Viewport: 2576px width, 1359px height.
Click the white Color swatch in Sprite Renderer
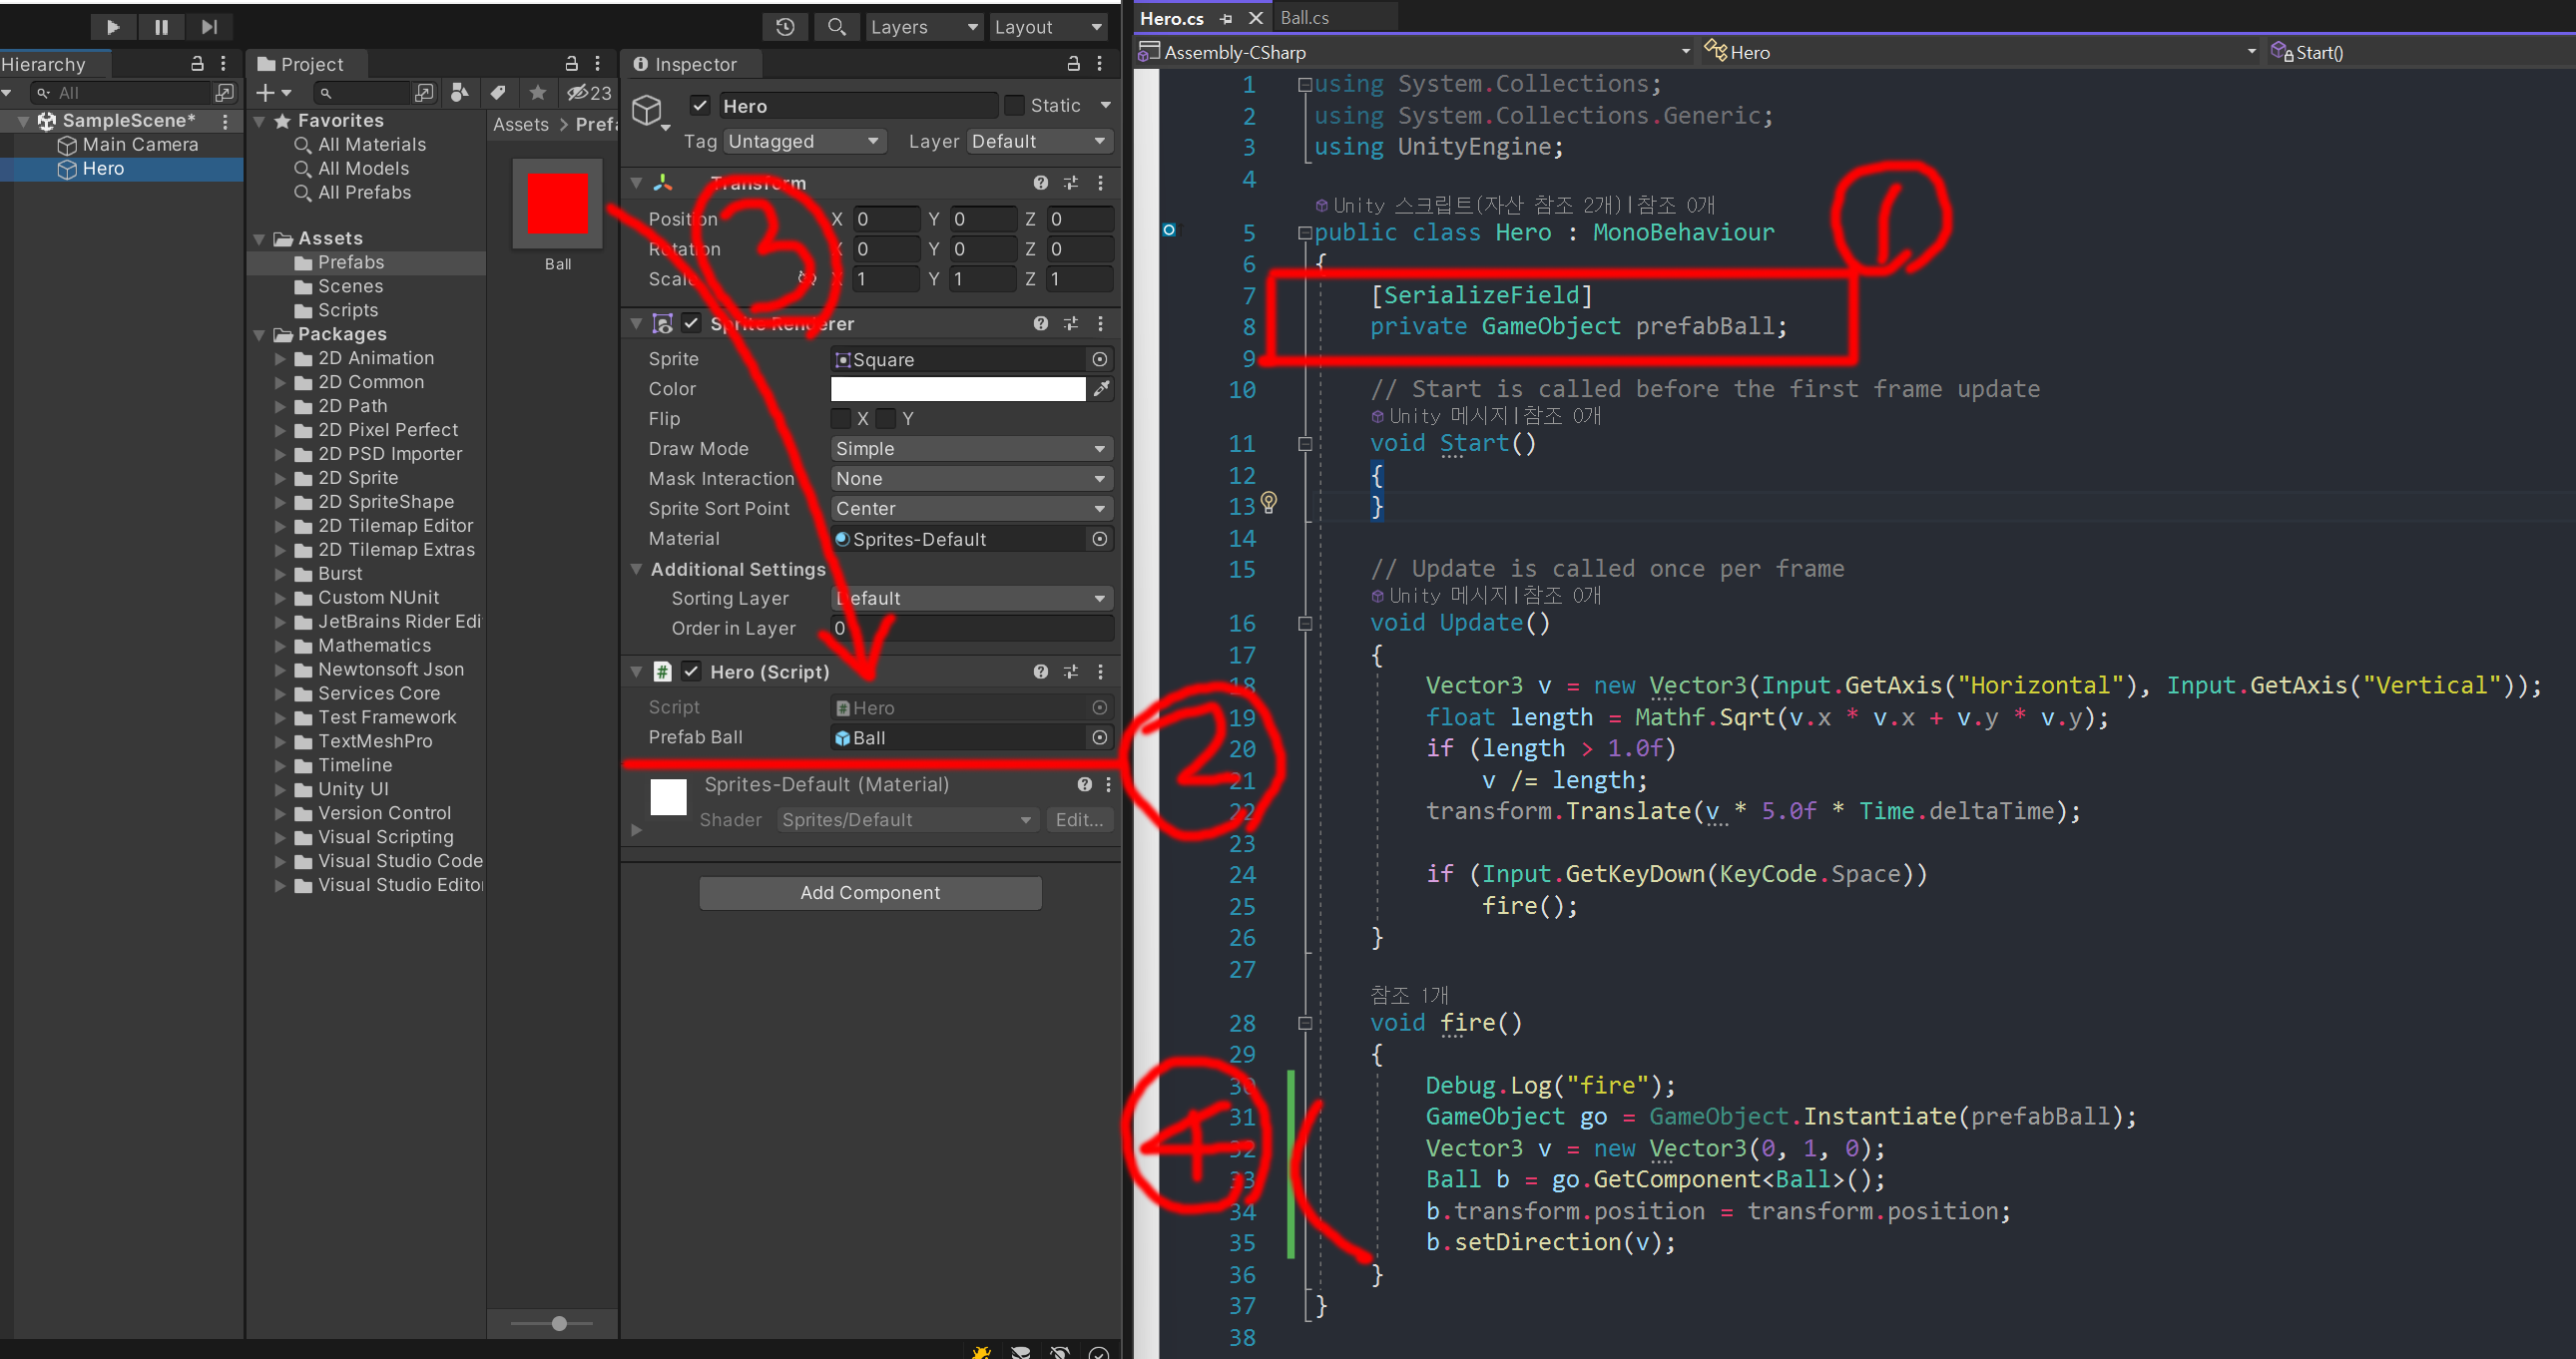957,389
